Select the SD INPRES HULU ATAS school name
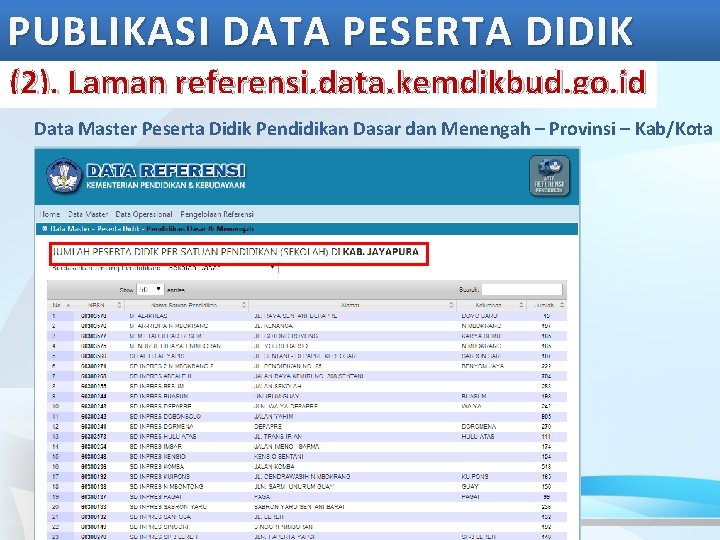 click(163, 437)
